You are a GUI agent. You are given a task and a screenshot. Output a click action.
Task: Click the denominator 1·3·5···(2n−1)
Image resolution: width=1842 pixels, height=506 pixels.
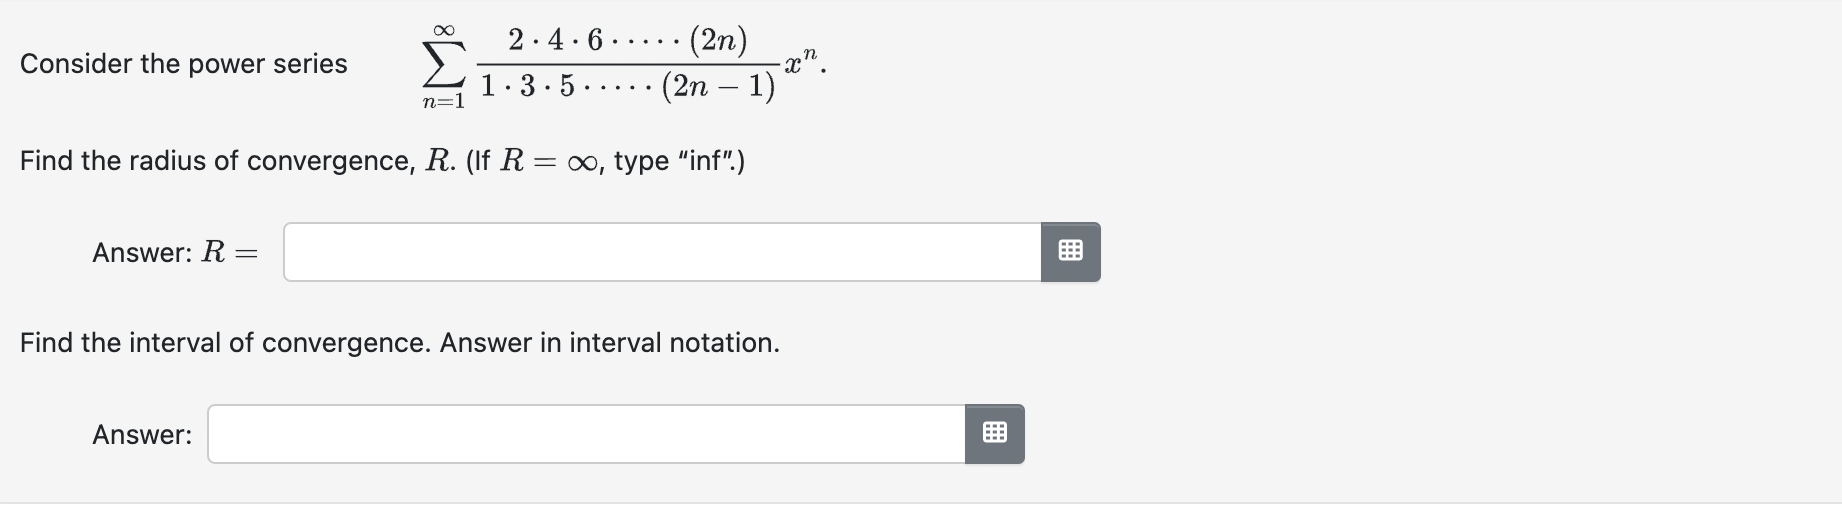(x=628, y=86)
